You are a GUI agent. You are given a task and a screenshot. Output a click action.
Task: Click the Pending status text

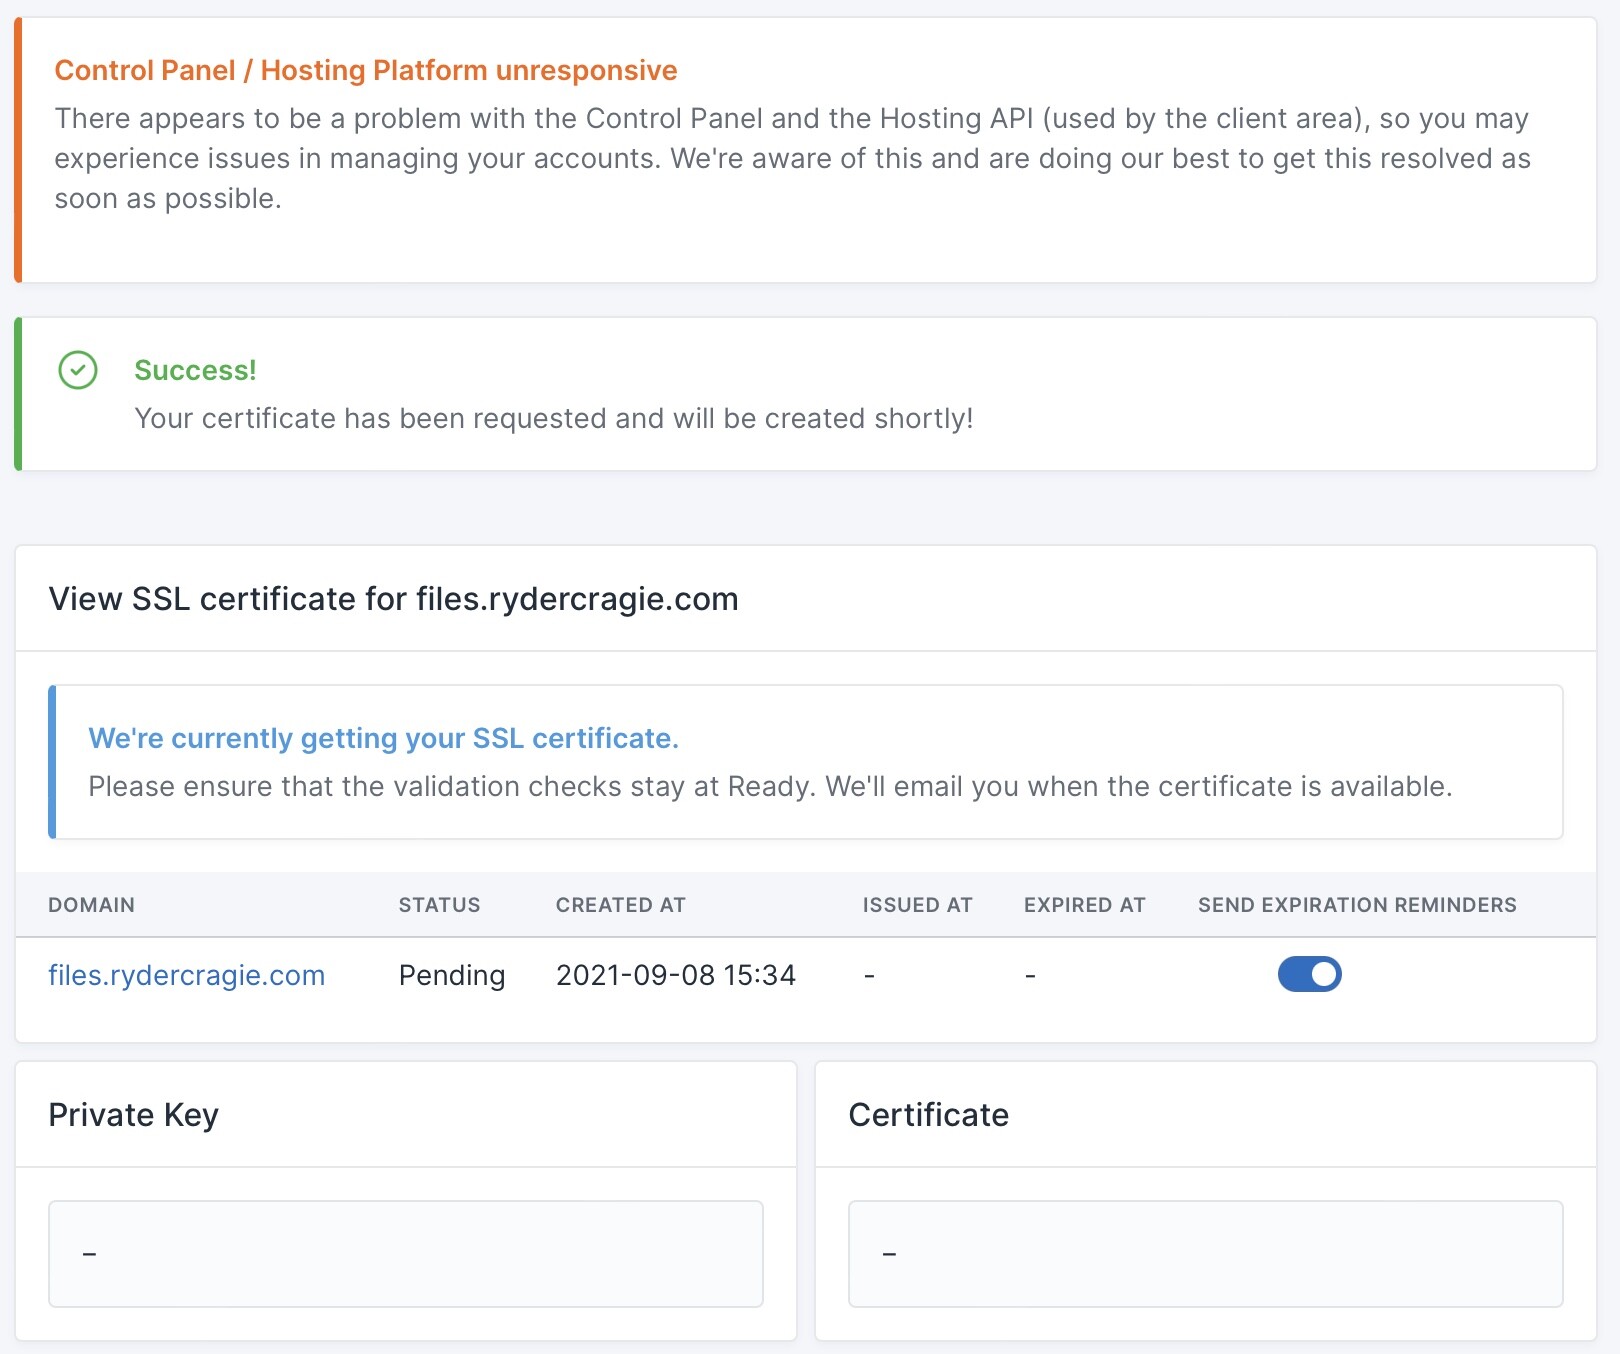tap(452, 975)
